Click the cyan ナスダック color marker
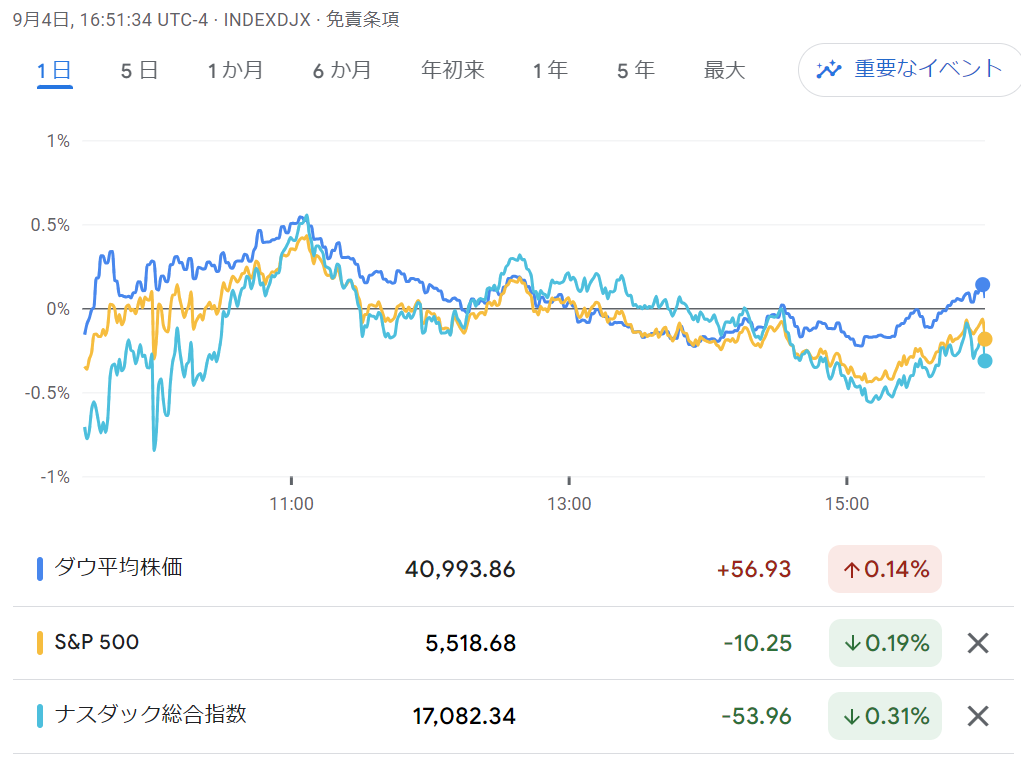Screen dimensions: 1021x768 tap(40, 715)
